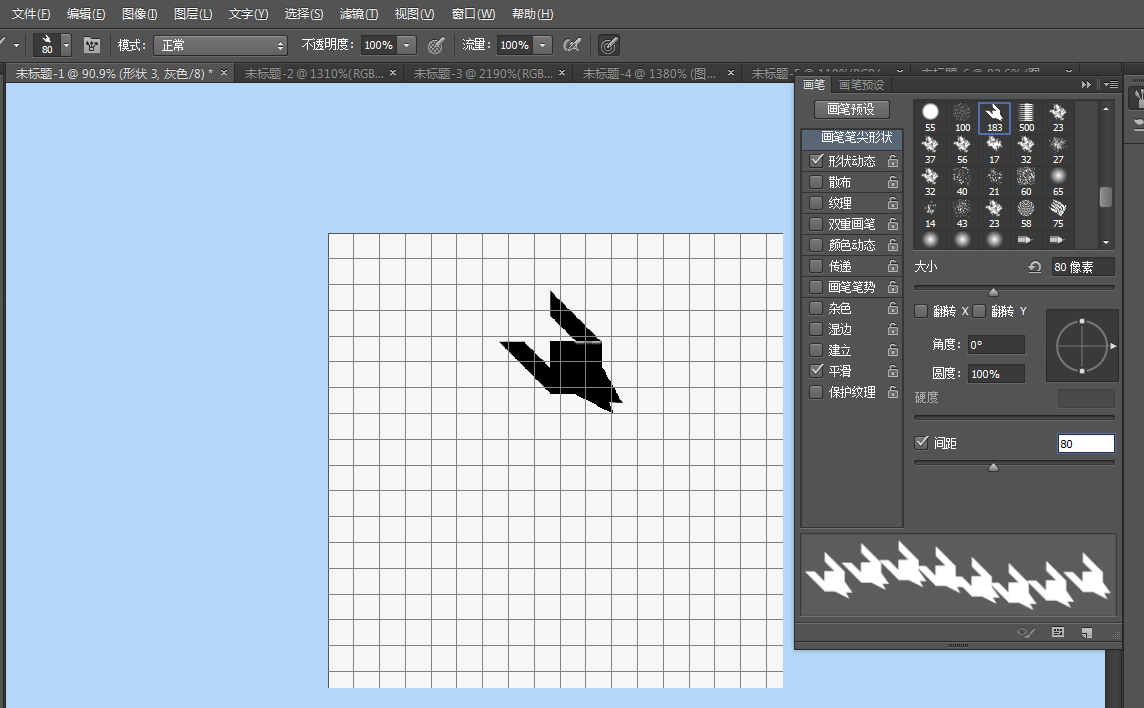Click the lock icon beside 湿边

tap(892, 329)
